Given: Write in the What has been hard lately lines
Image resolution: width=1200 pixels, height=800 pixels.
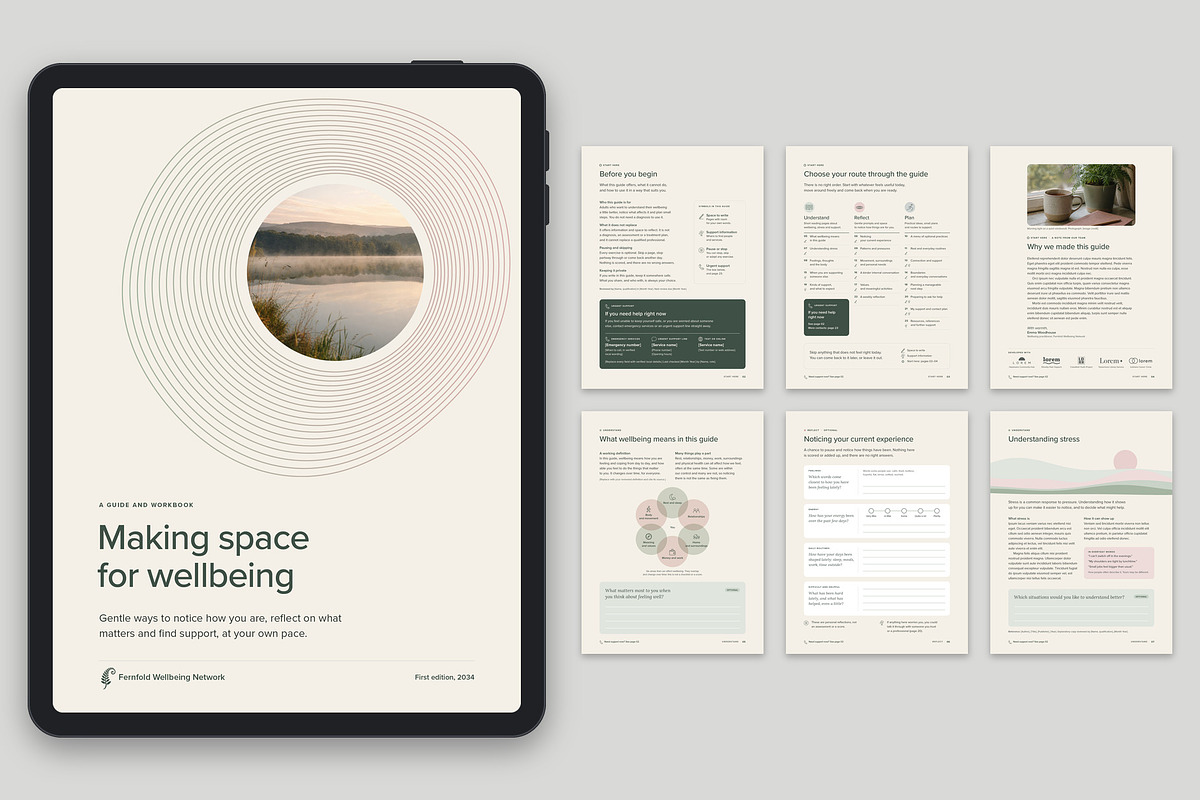Looking at the screenshot, I should (x=904, y=599).
